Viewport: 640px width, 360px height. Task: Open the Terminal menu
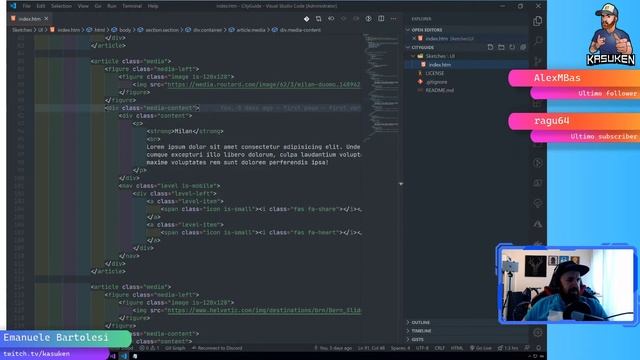point(132,6)
